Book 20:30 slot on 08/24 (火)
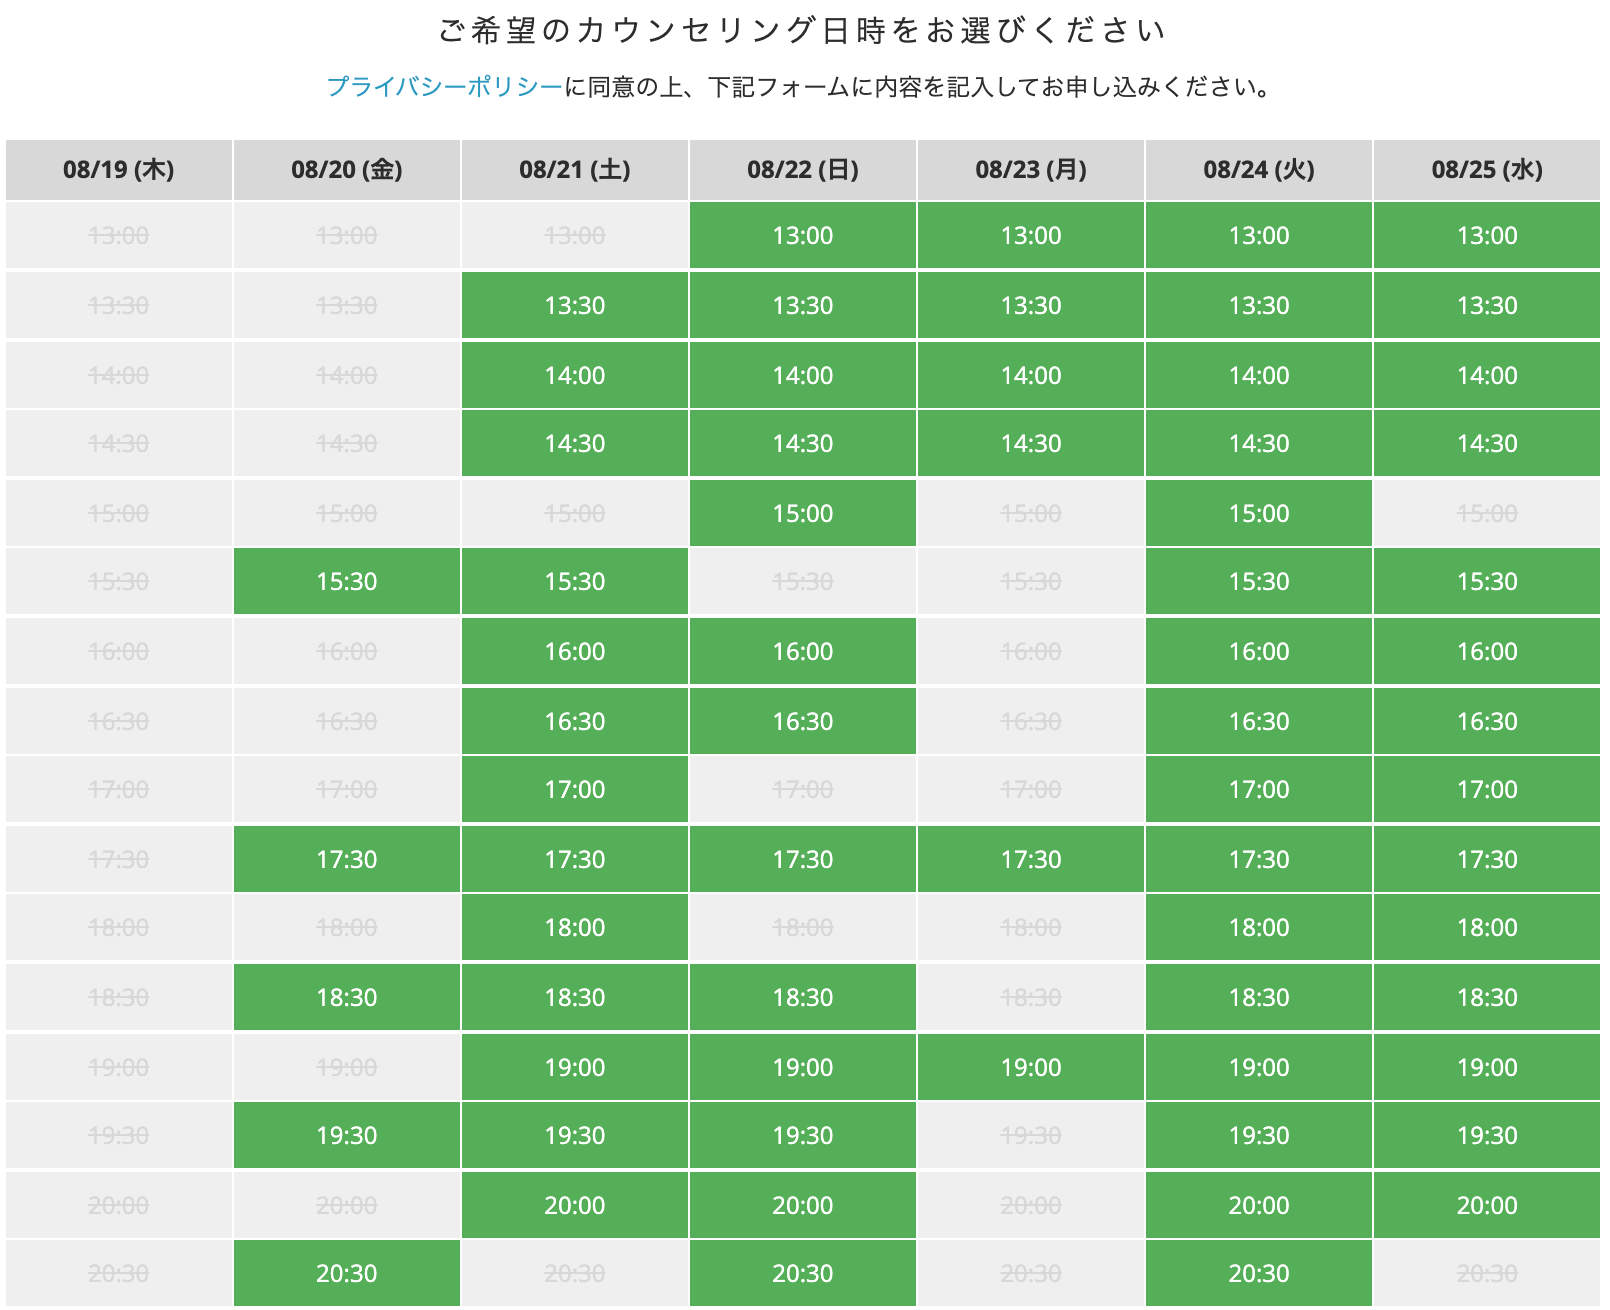This screenshot has height=1310, width=1610. coord(1258,1274)
